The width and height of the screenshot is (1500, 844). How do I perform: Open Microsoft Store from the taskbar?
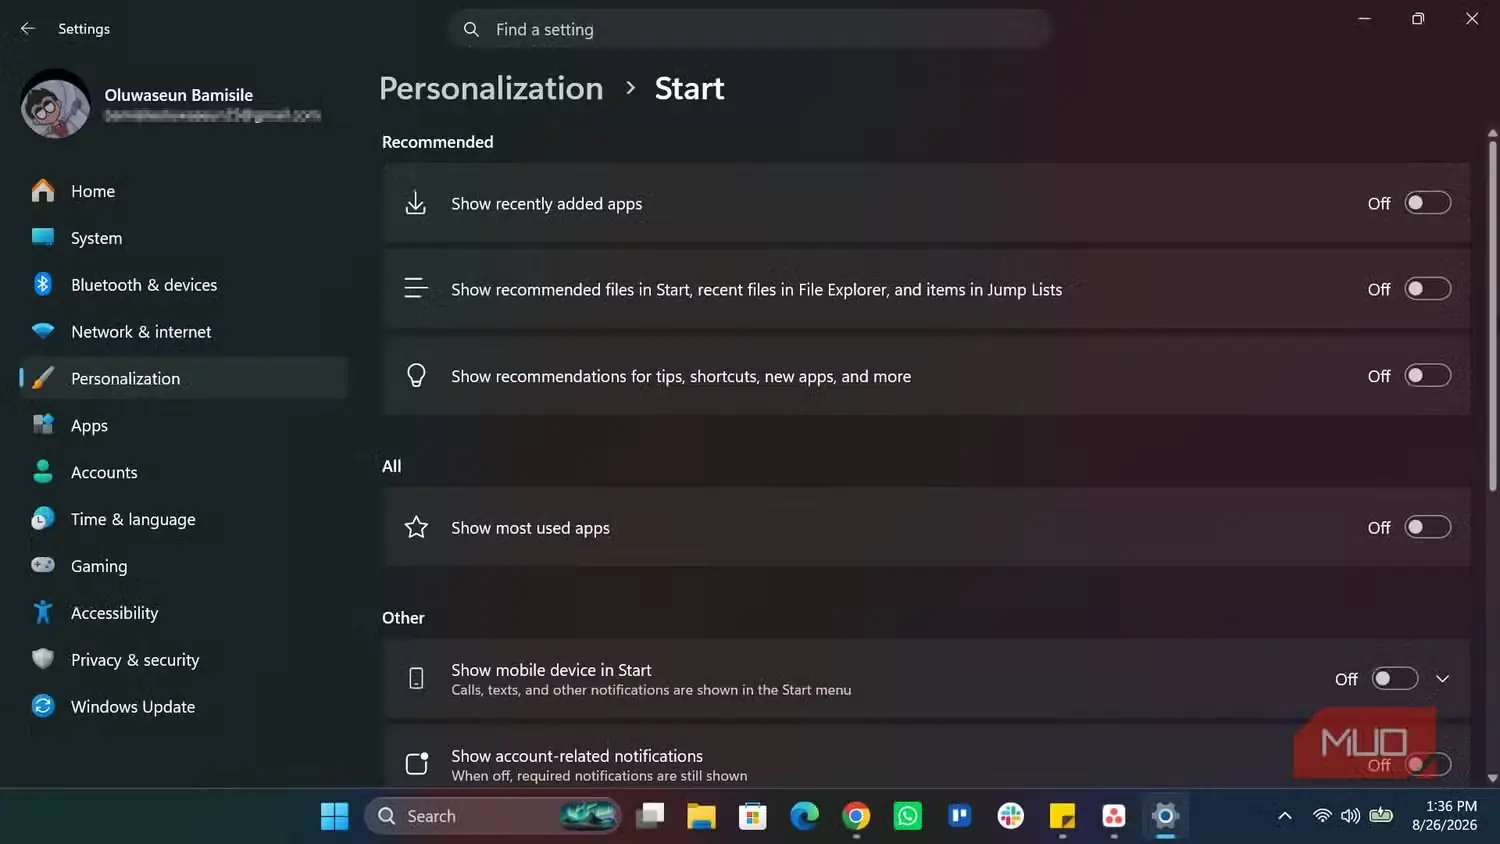752,816
